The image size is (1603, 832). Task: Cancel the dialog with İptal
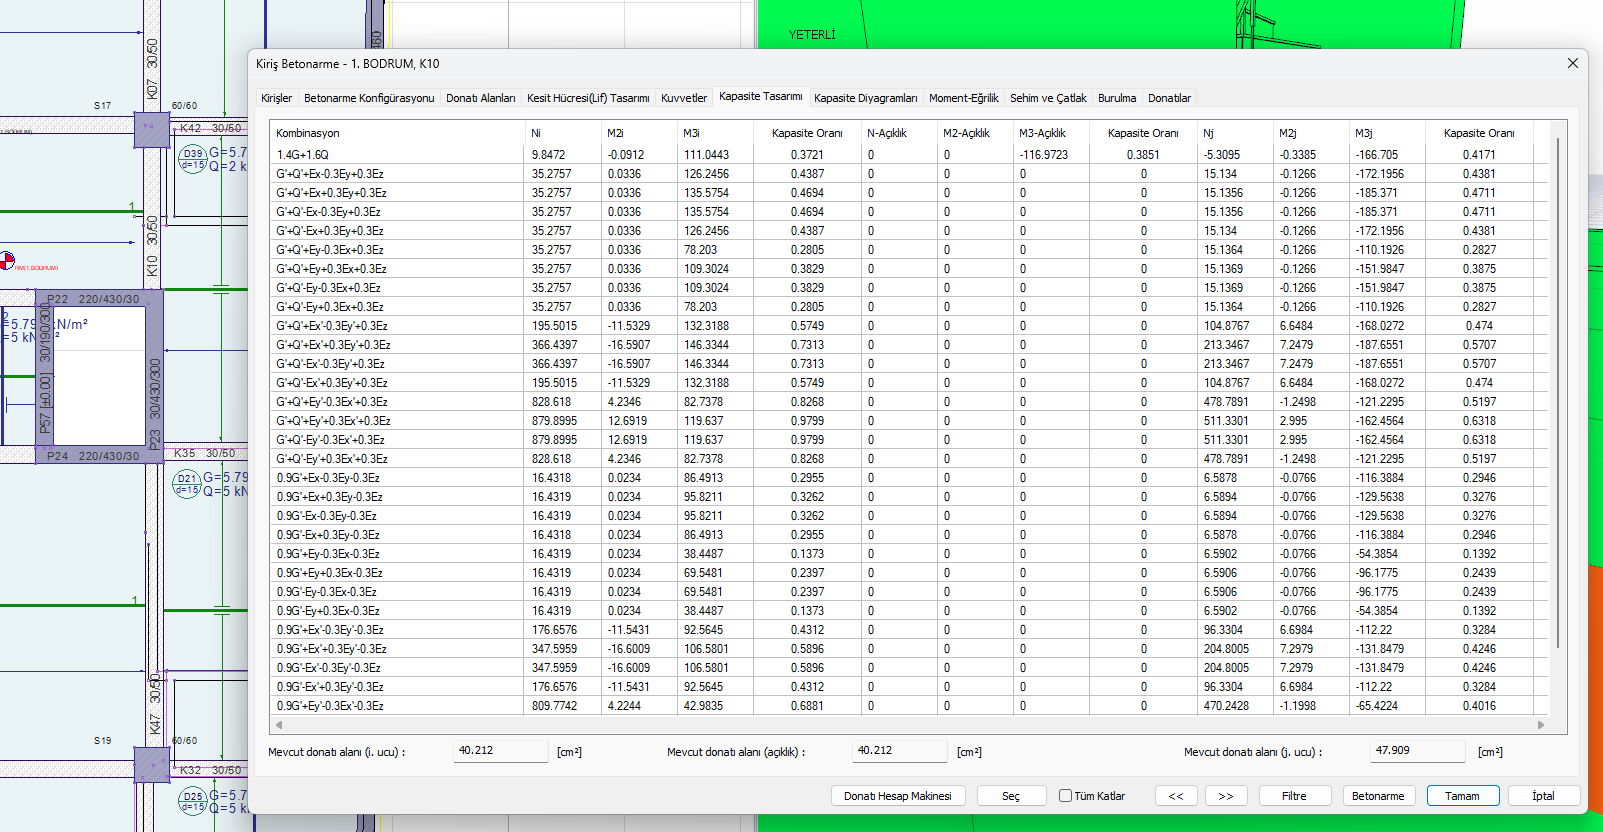coord(1543,796)
